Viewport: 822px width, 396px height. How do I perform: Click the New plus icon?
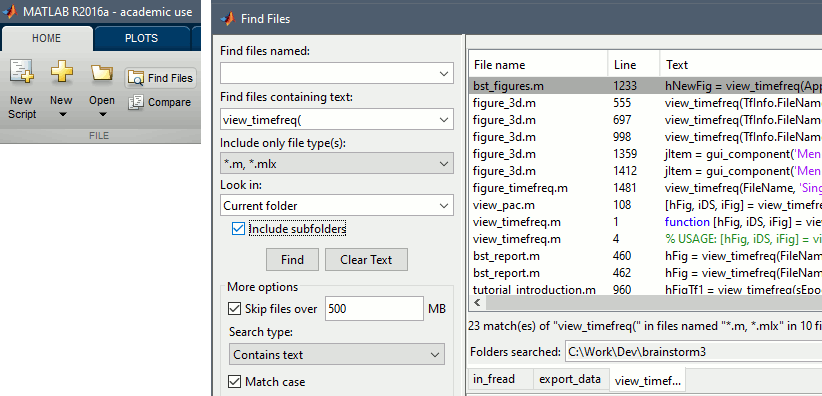click(x=61, y=71)
